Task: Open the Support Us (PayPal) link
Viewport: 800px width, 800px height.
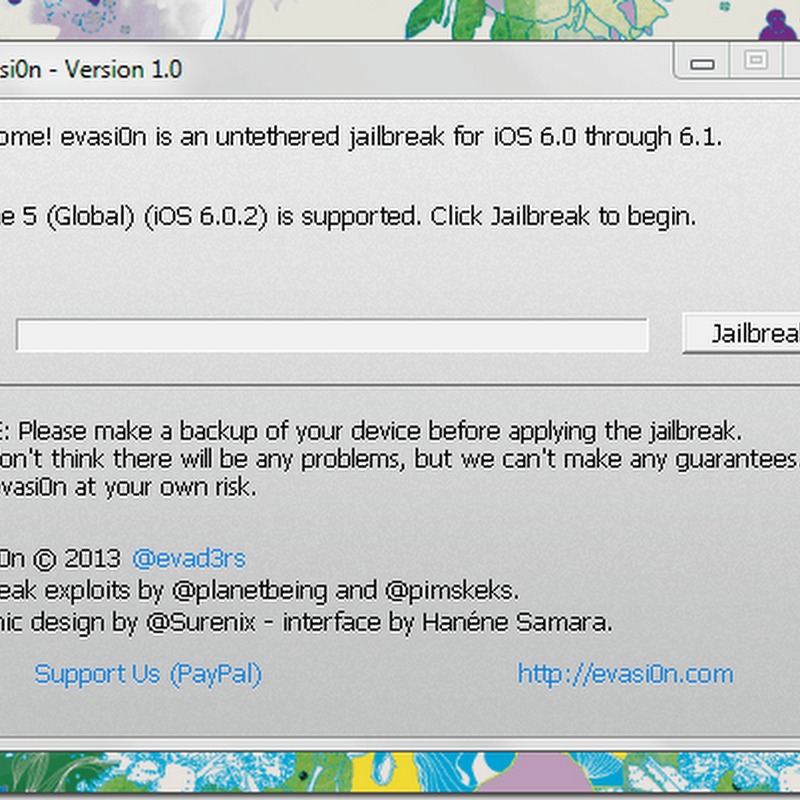Action: (x=148, y=674)
